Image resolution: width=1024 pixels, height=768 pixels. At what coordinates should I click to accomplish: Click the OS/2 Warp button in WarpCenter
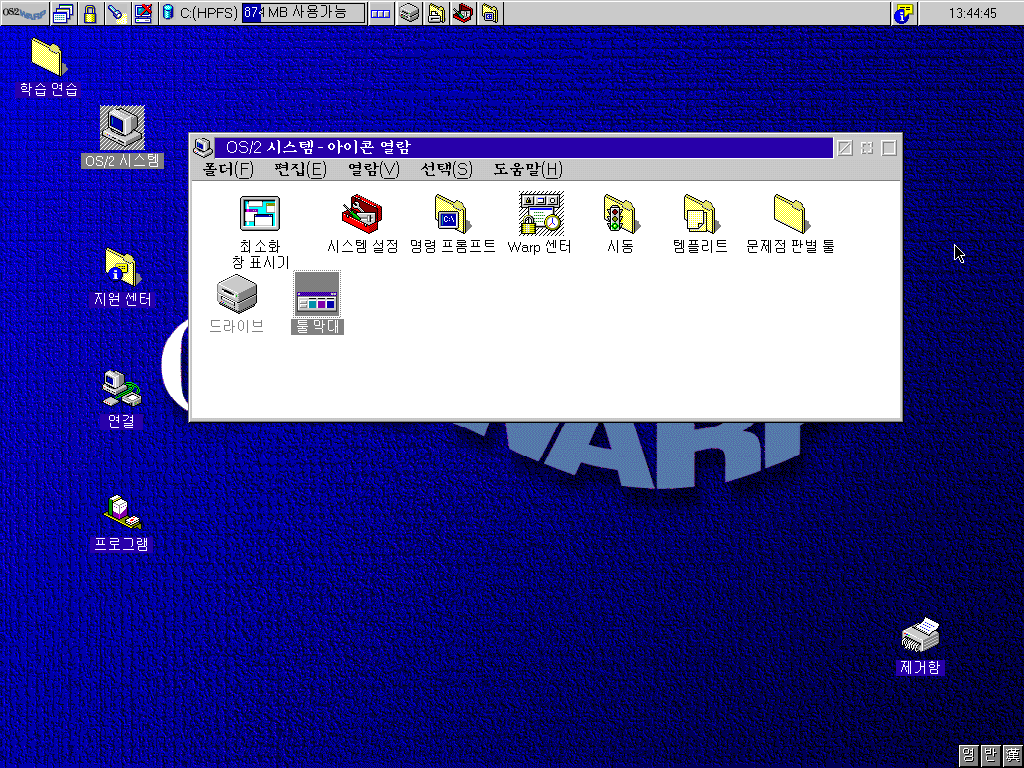(25, 13)
